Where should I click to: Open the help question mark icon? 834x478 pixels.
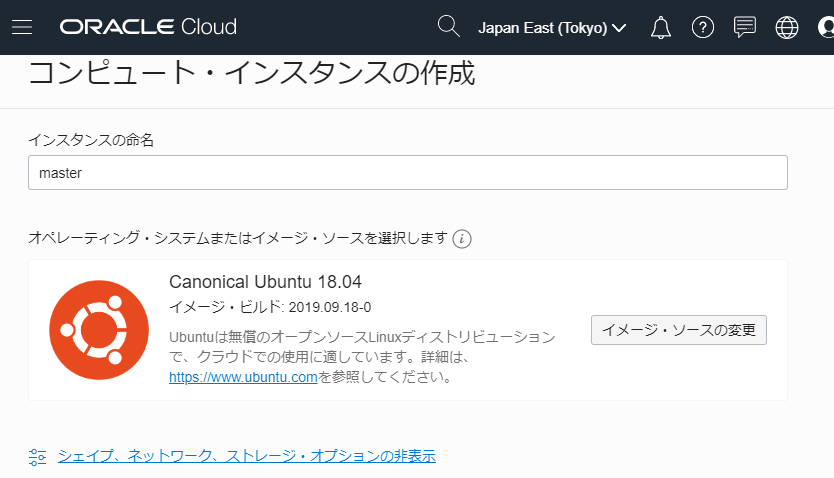pyautogui.click(x=703, y=27)
